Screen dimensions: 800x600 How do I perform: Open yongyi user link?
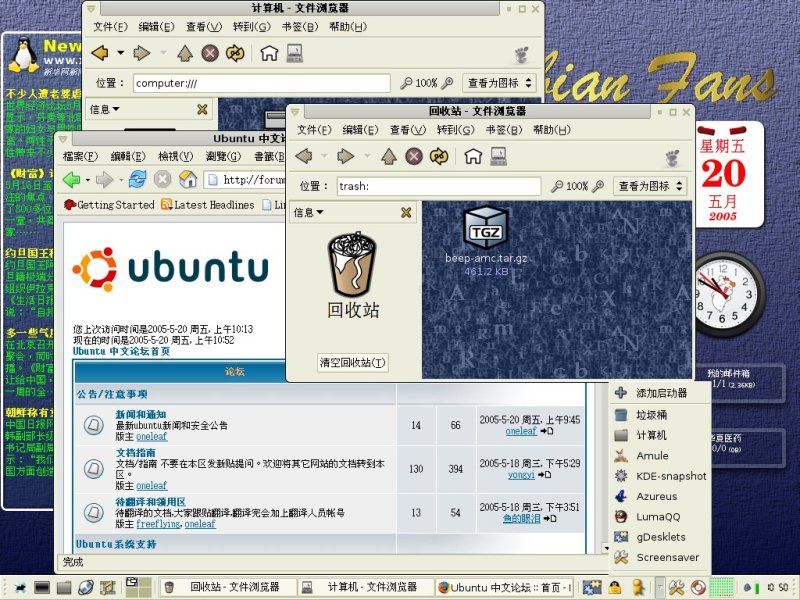click(x=521, y=474)
